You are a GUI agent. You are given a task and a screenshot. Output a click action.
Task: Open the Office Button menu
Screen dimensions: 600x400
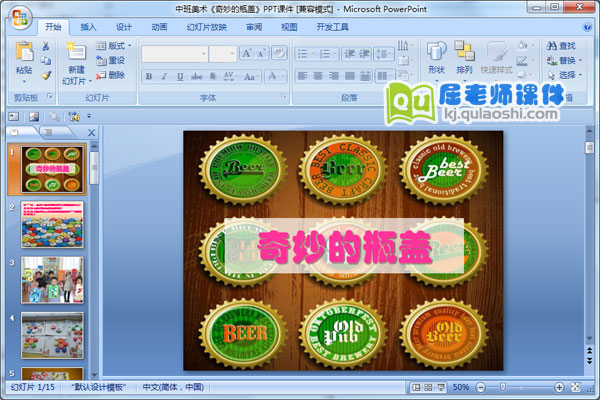point(20,18)
